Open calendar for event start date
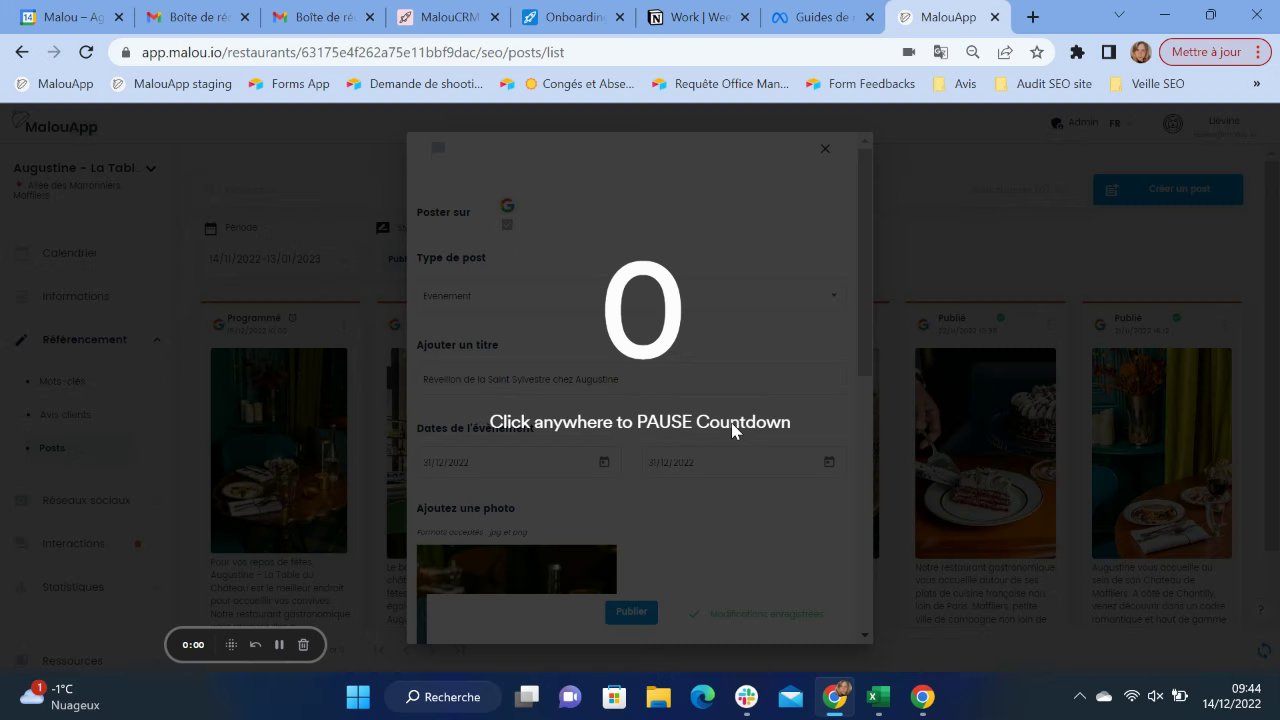 [x=604, y=462]
